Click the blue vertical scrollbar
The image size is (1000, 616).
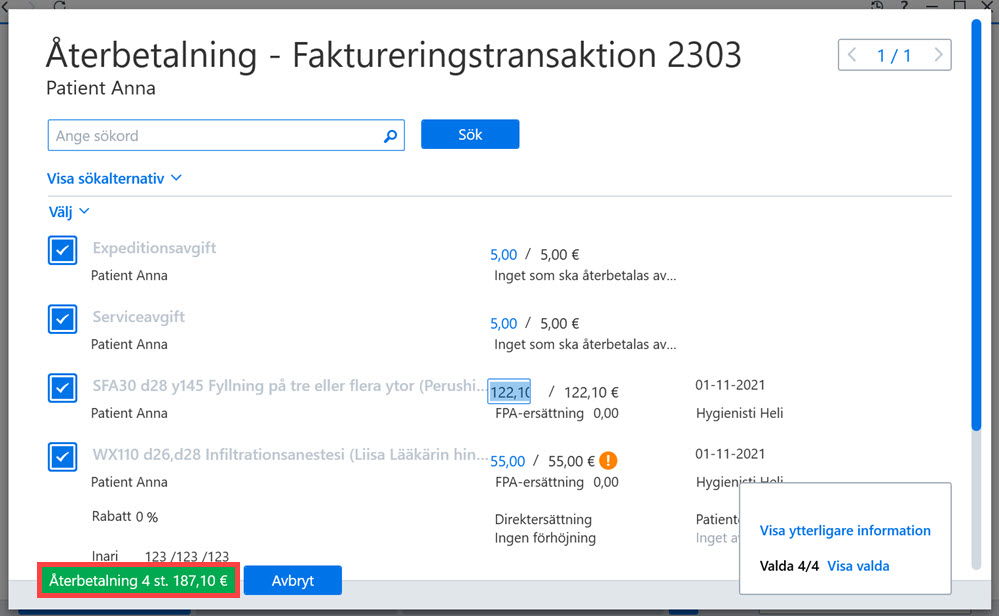point(976,224)
